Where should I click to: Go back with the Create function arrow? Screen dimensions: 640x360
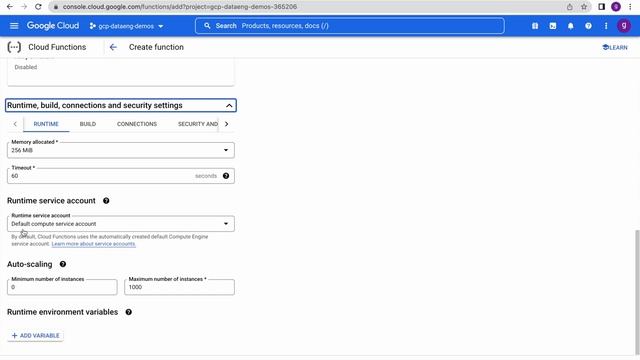click(x=113, y=47)
